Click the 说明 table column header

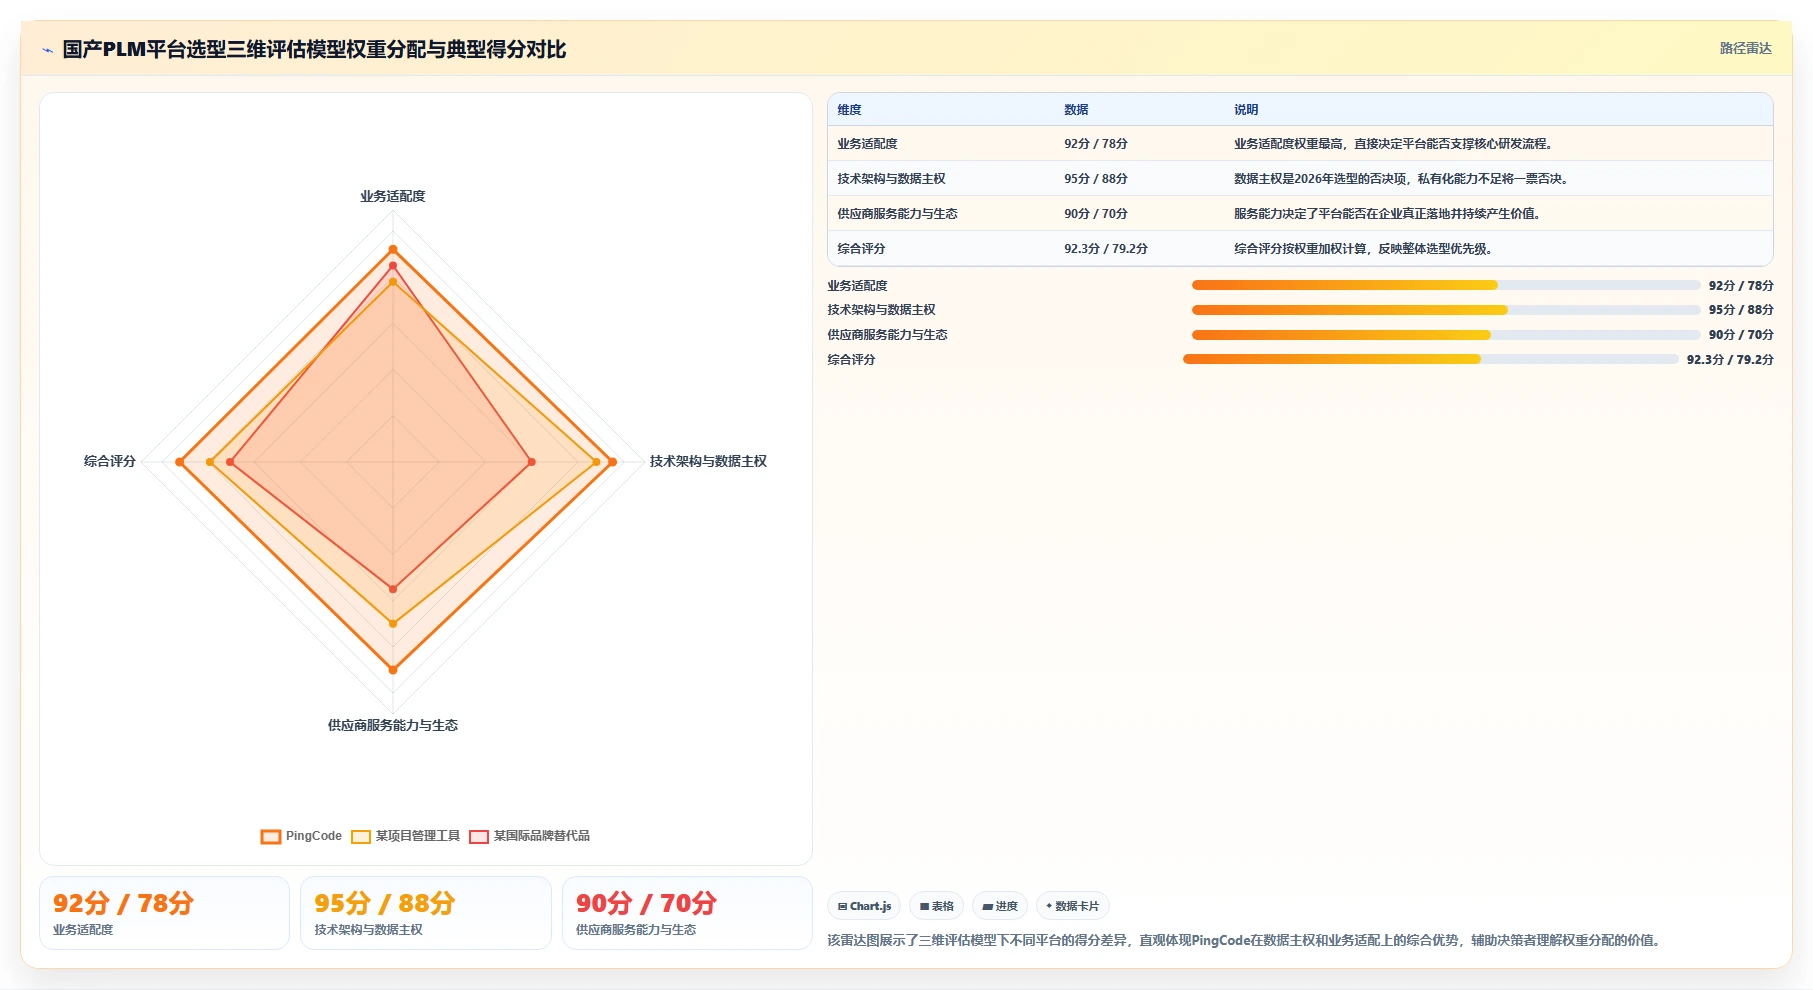pos(1246,110)
